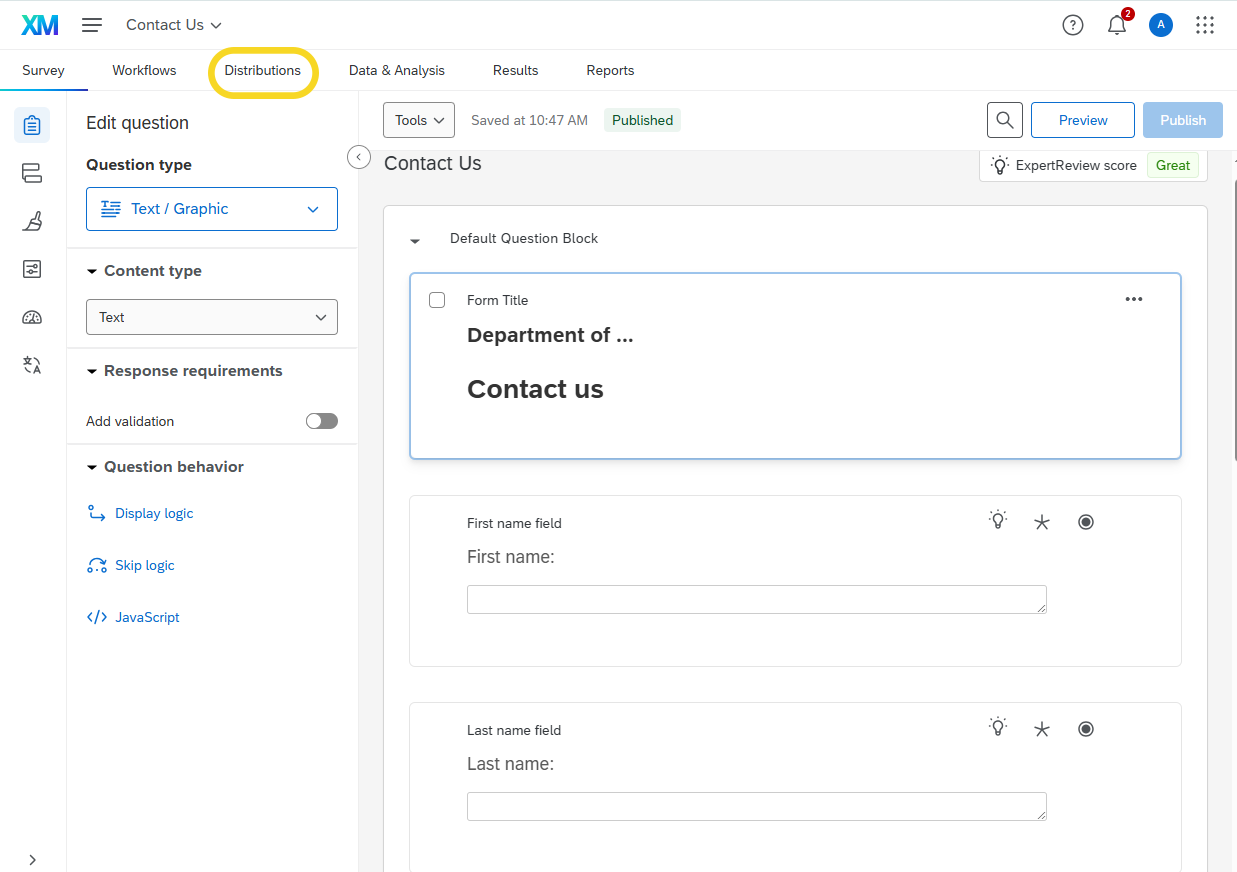
Task: Open the Translations sidebar icon
Action: 32,365
